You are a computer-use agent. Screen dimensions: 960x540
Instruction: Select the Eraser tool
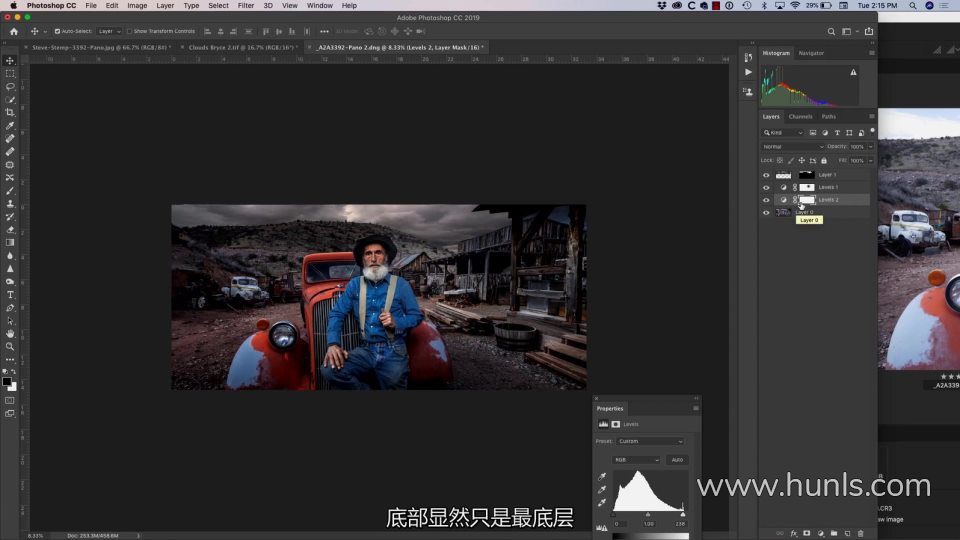point(10,230)
